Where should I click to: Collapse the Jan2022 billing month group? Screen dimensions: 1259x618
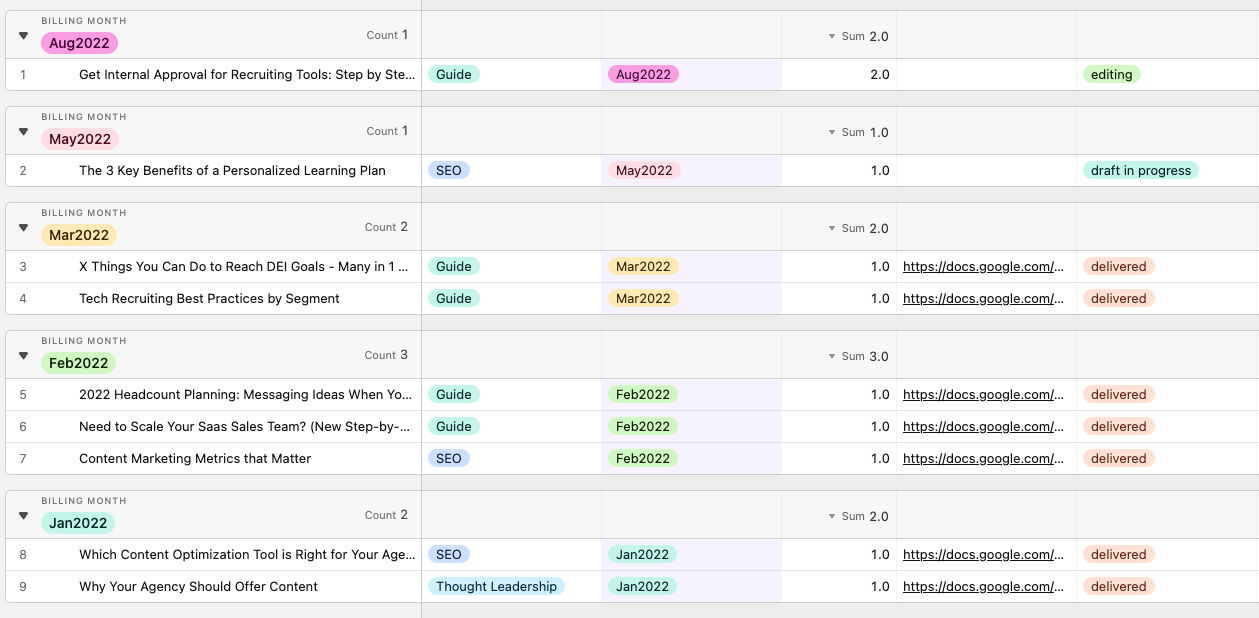coord(24,516)
